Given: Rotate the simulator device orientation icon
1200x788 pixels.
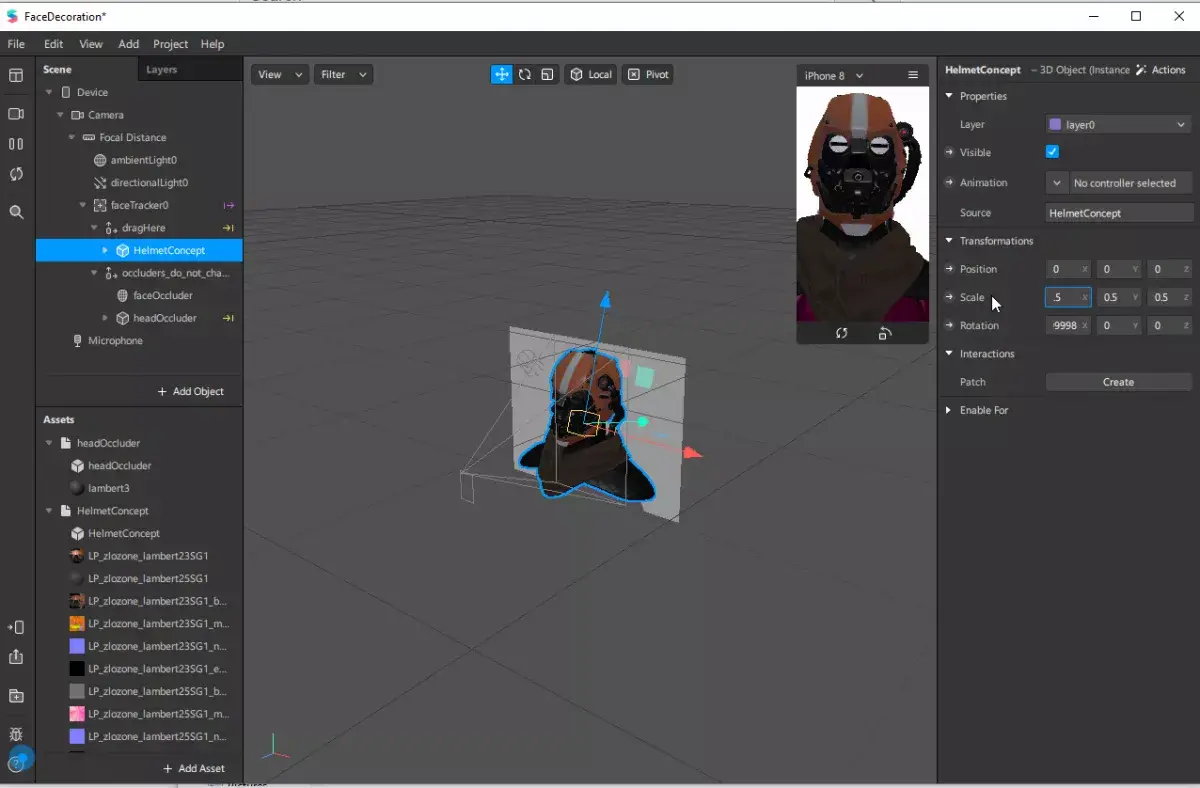Looking at the screenshot, I should click(x=884, y=333).
